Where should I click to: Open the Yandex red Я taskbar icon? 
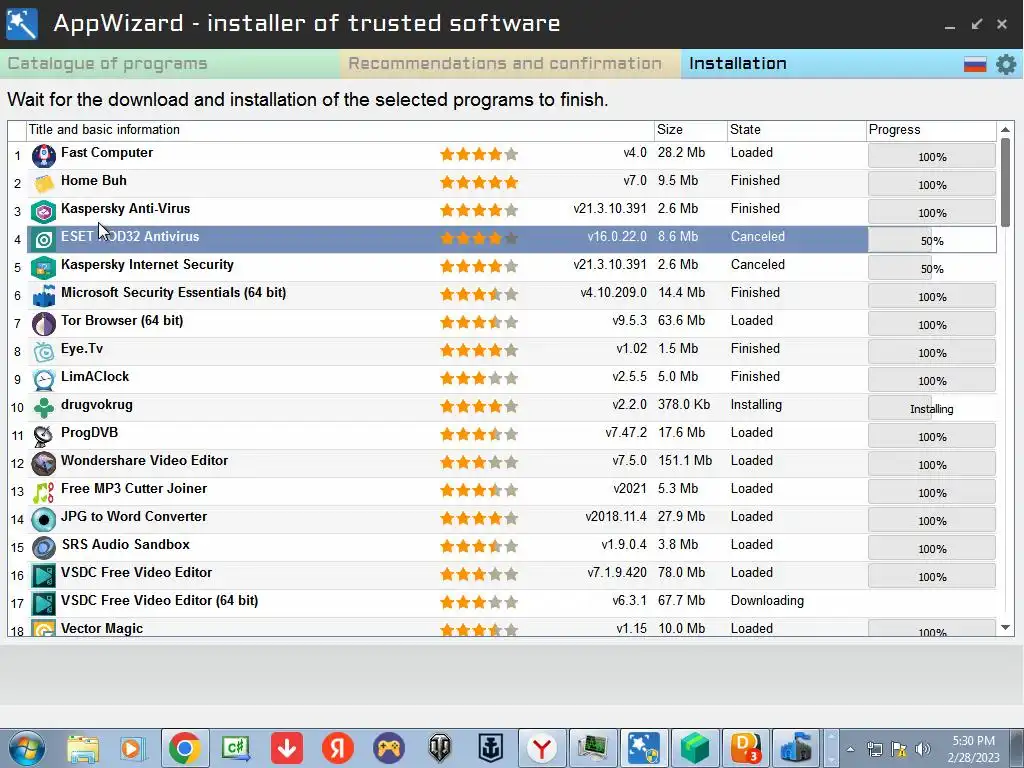tap(338, 748)
